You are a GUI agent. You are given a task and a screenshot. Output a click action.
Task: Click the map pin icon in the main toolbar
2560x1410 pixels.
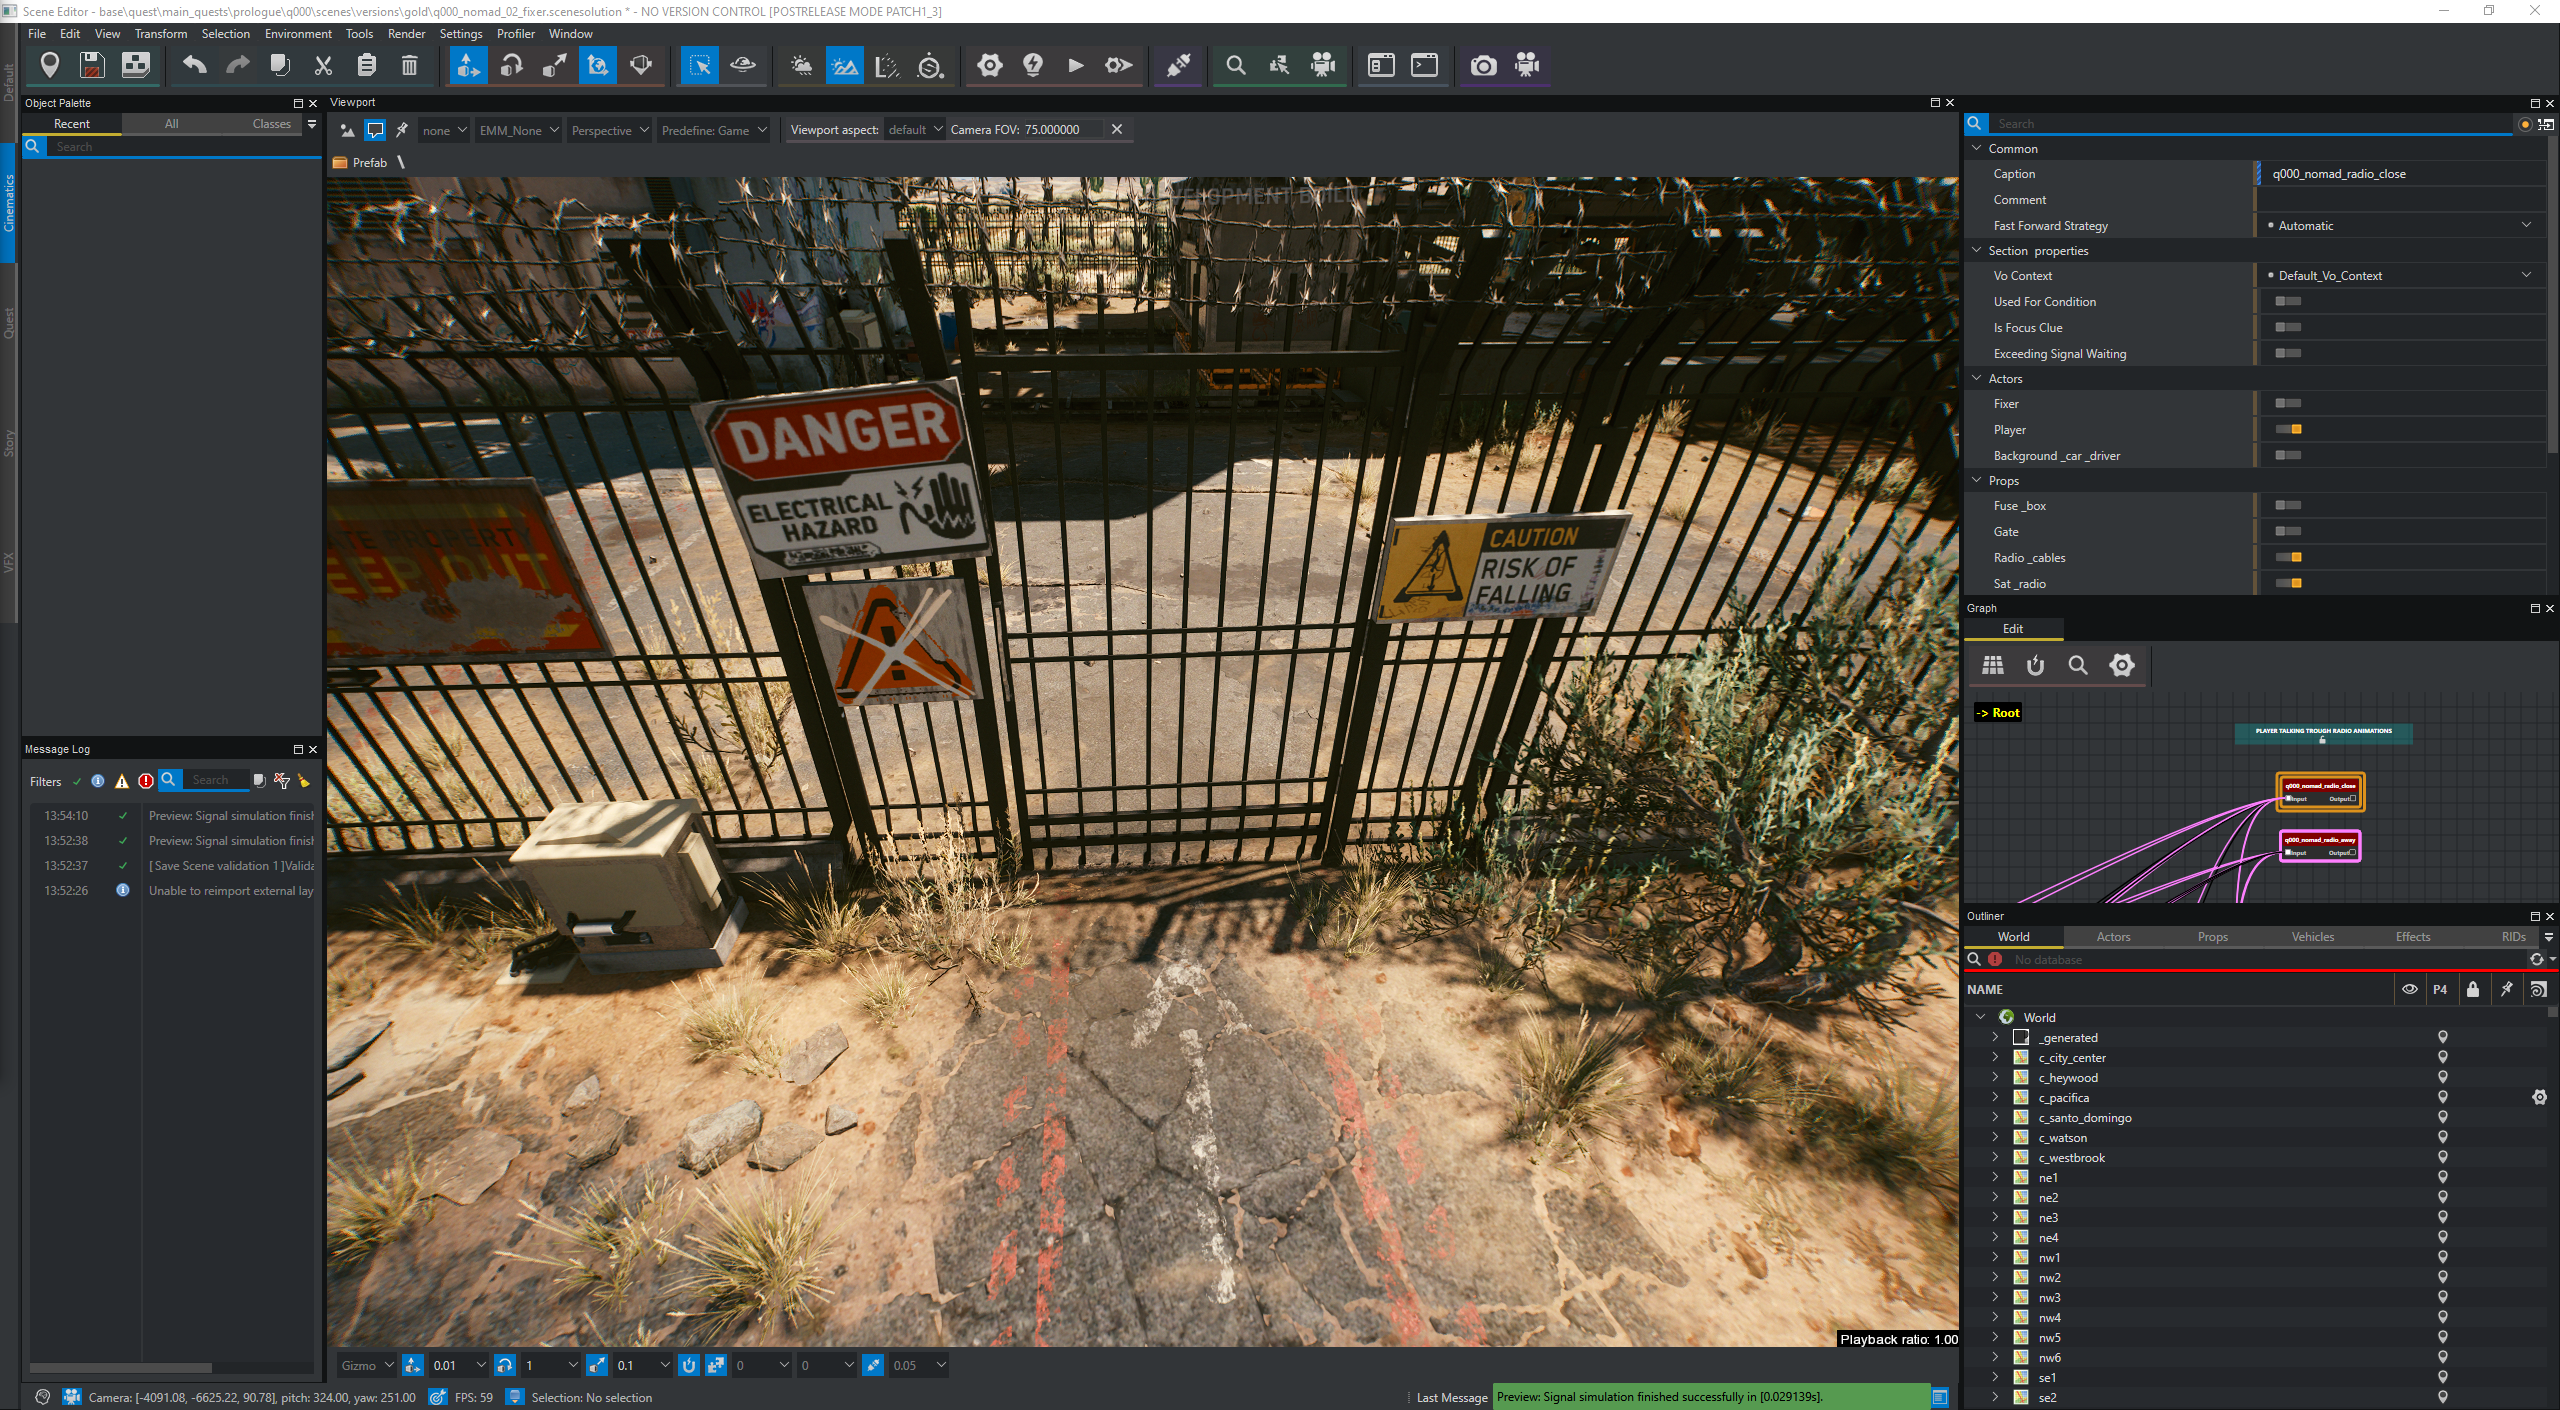point(49,66)
